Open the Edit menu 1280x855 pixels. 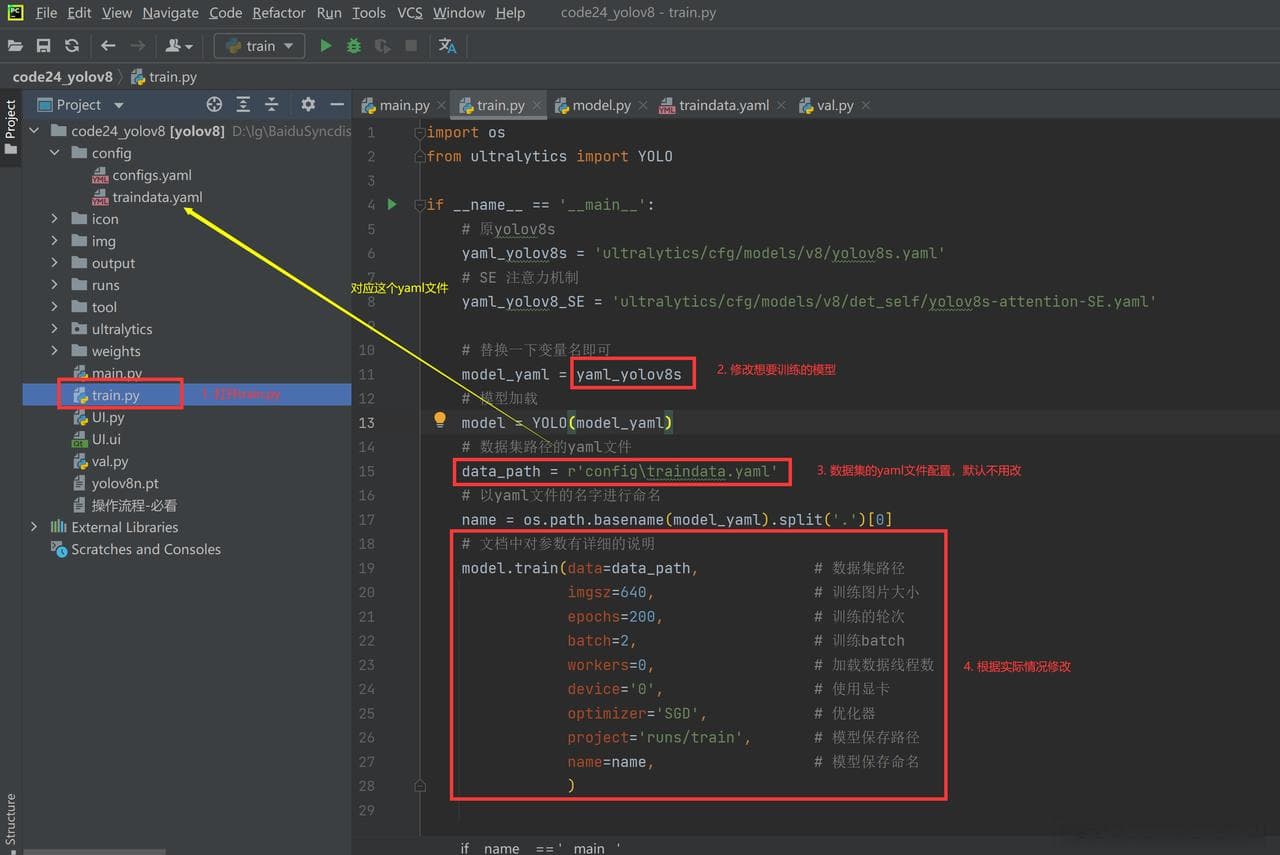pyautogui.click(x=79, y=13)
